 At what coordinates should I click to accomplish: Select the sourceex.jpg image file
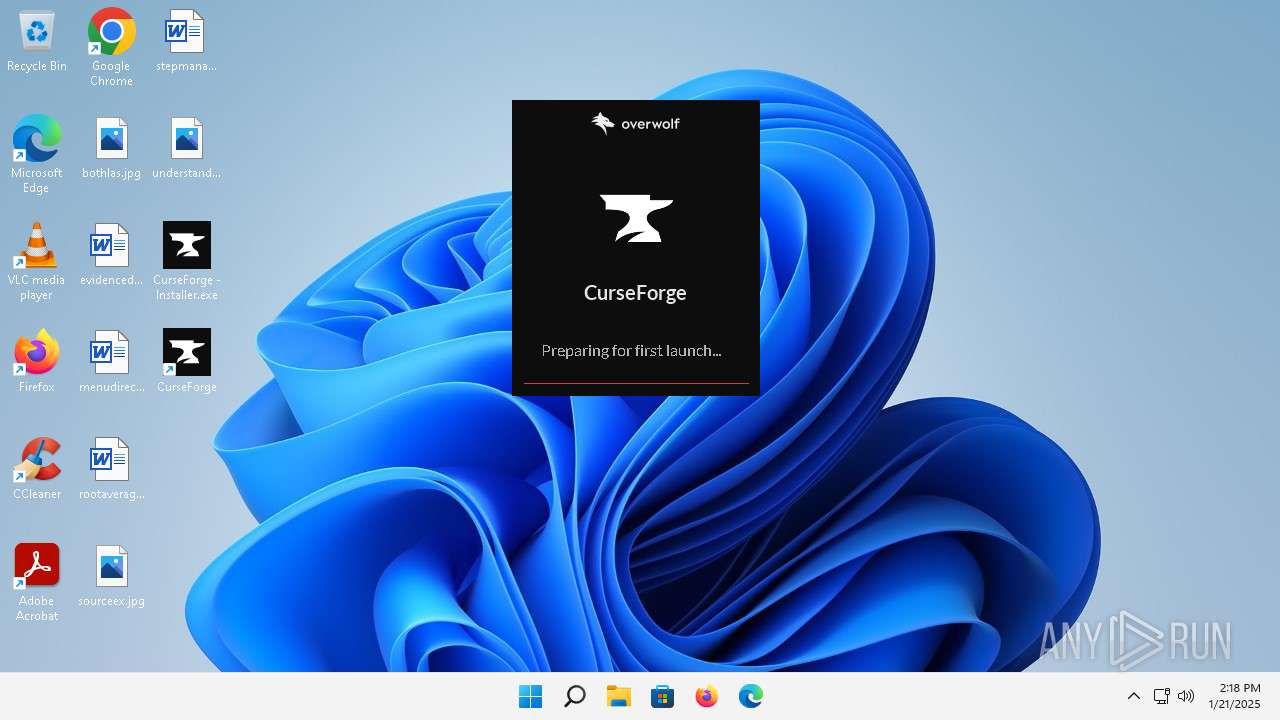(111, 576)
